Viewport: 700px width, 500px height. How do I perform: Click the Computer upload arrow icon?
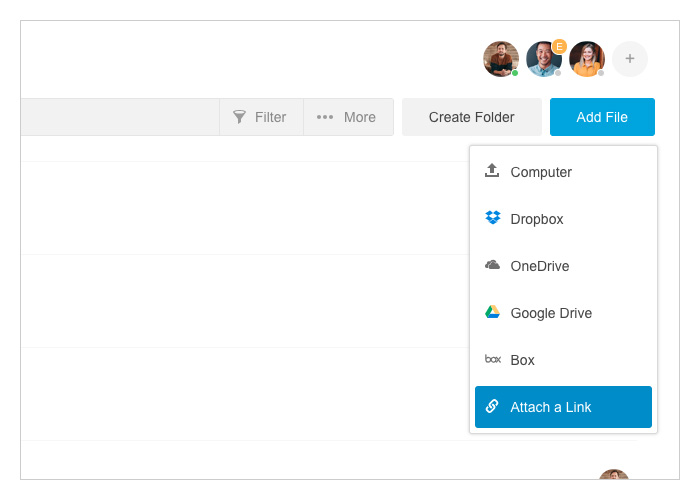pyautogui.click(x=492, y=171)
